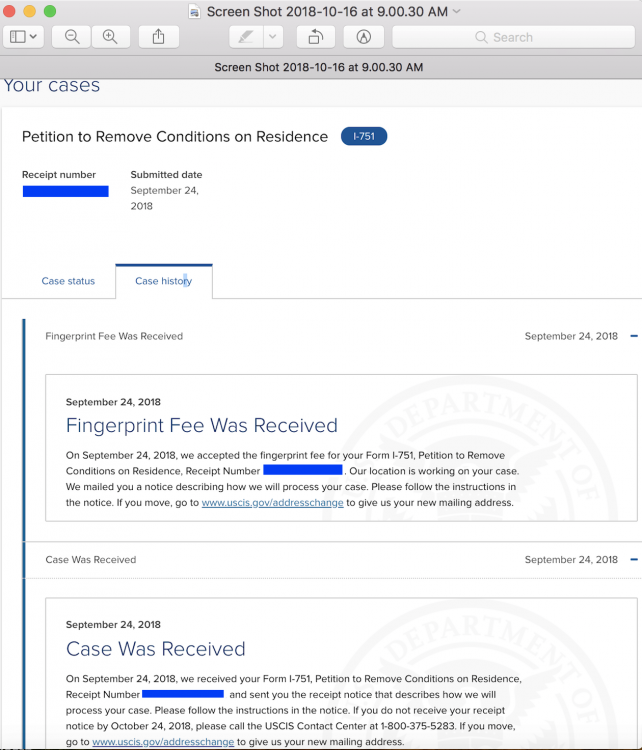Click the Zoom Out magnifier button

tap(71, 37)
